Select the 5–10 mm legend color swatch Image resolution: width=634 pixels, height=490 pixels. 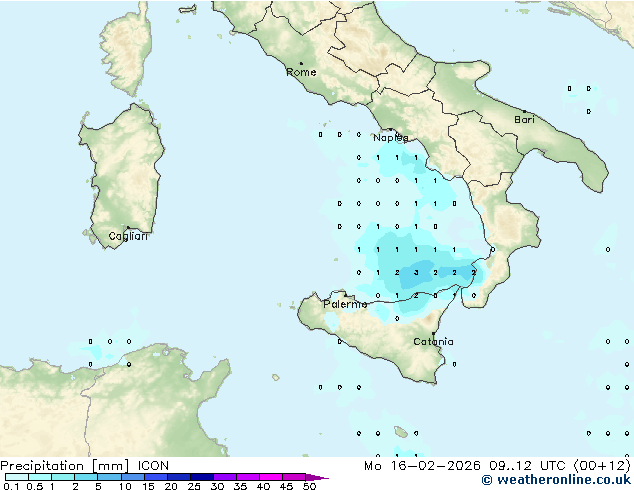(109, 477)
